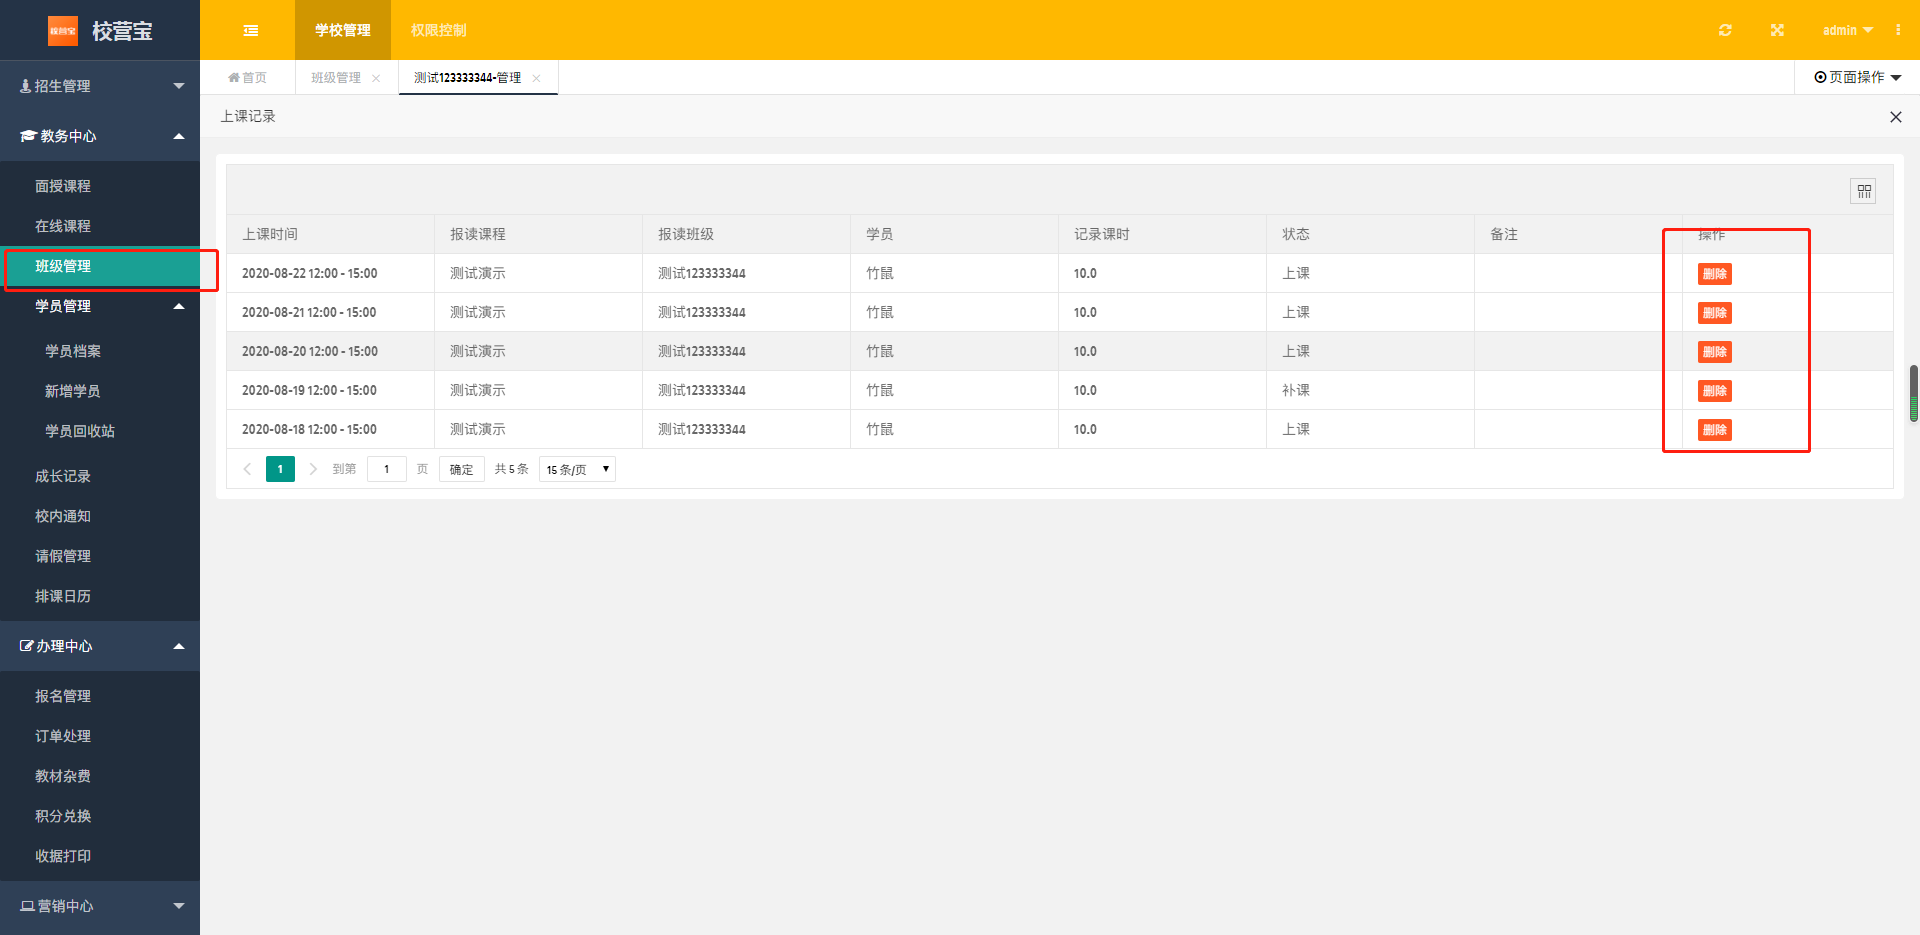This screenshot has height=935, width=1920.
Task: Open 面授课程 in sidebar
Action: pyautogui.click(x=100, y=186)
